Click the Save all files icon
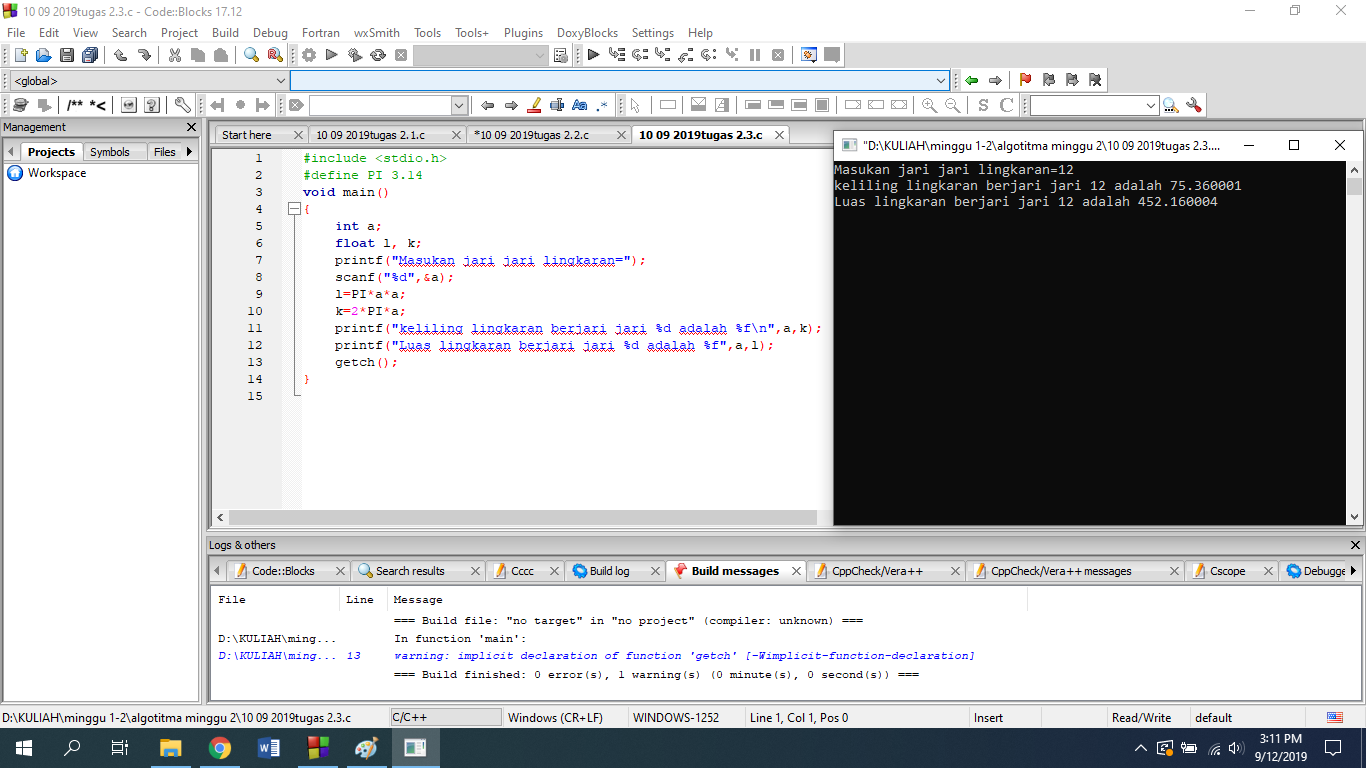Image resolution: width=1366 pixels, height=768 pixels. 90,55
